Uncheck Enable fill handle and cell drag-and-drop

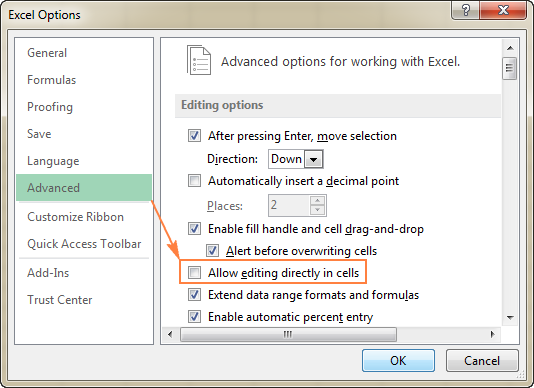pos(194,229)
